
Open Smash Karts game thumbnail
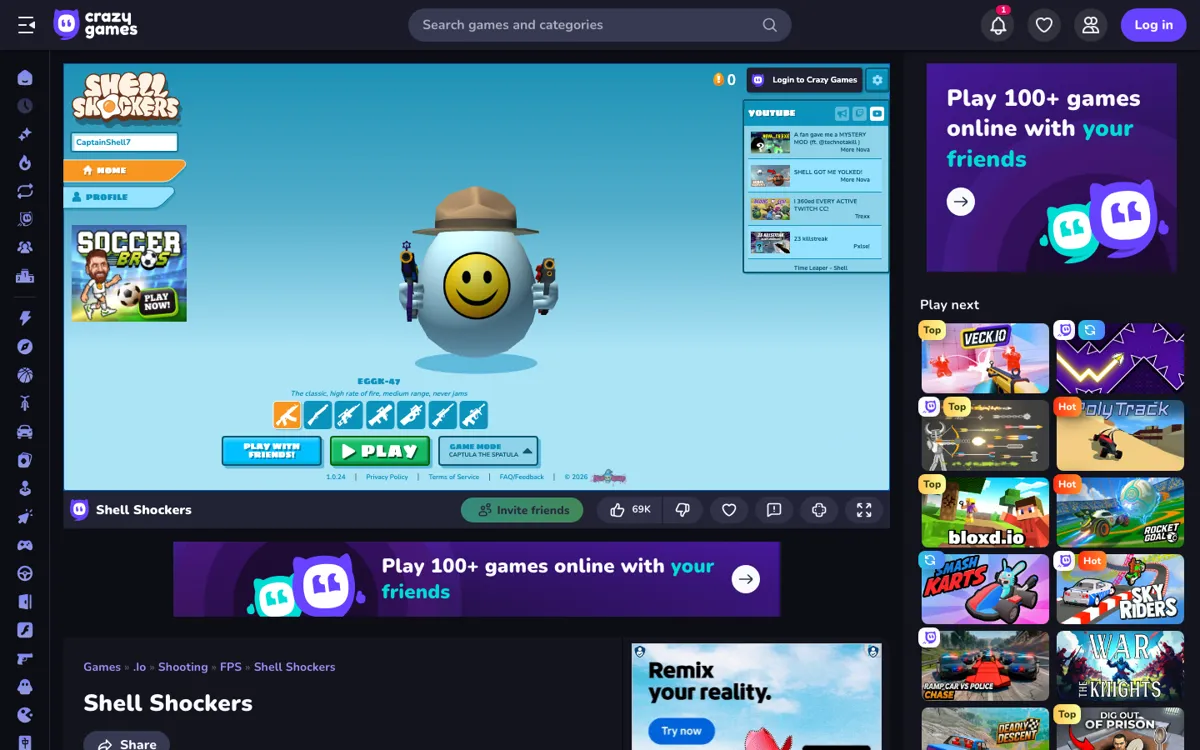(x=985, y=589)
